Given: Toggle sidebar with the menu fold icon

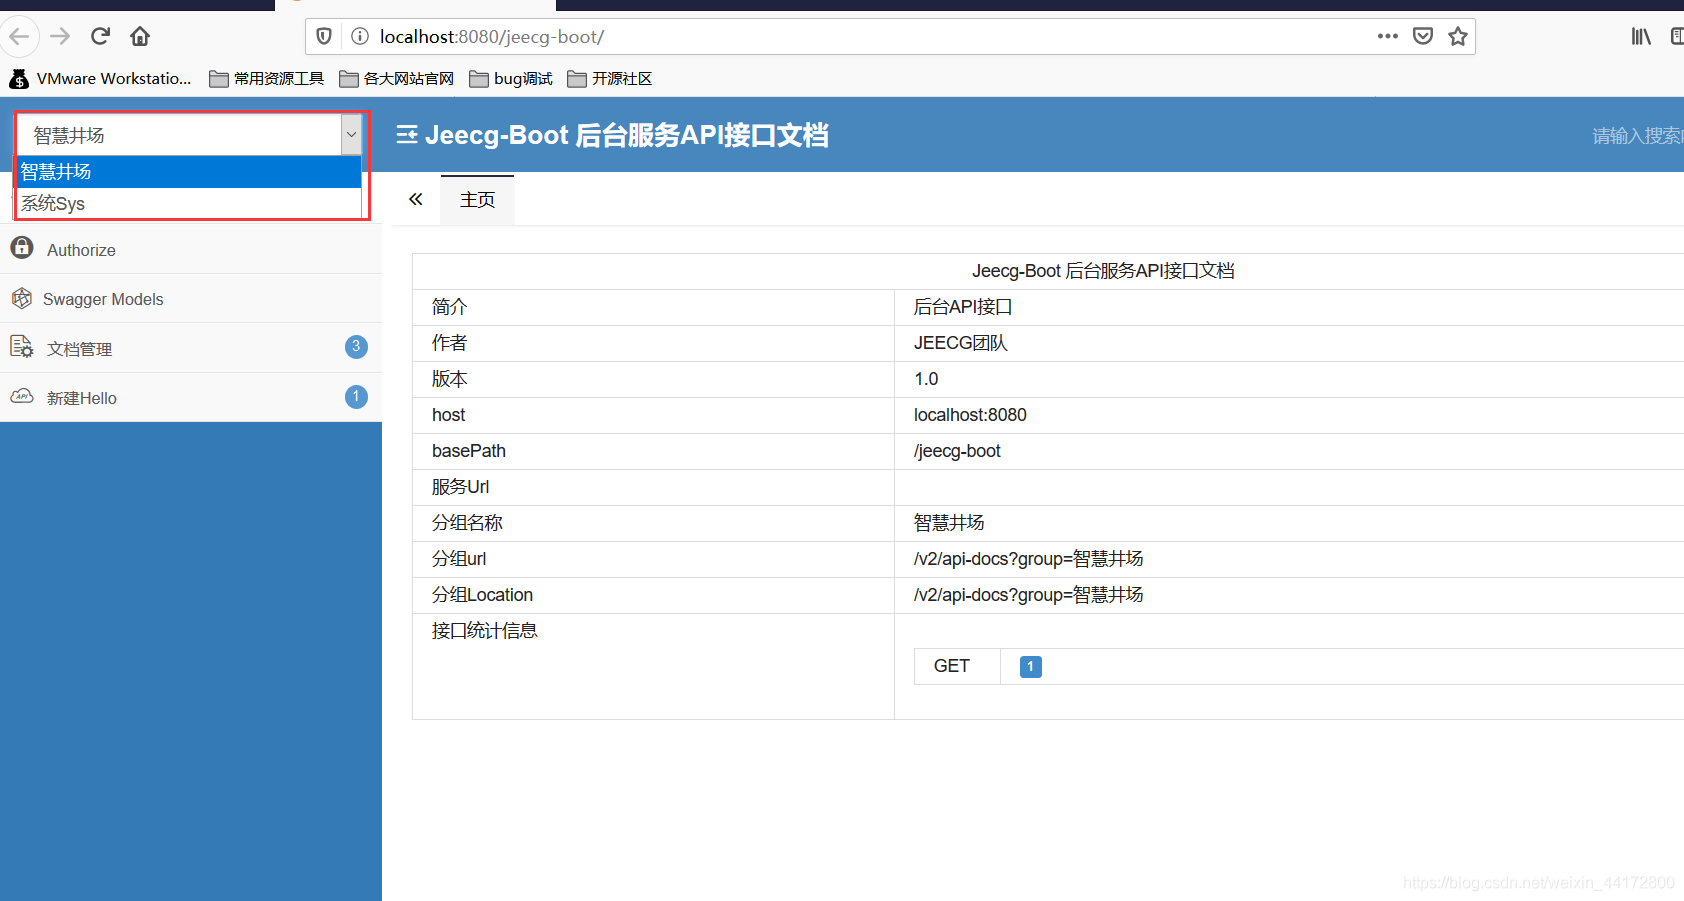Looking at the screenshot, I should pos(406,135).
